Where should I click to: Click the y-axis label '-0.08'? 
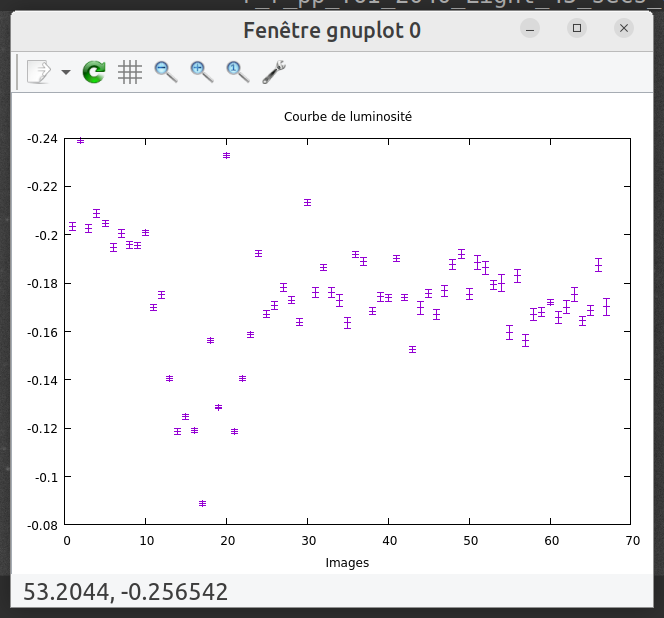pyautogui.click(x=42, y=525)
